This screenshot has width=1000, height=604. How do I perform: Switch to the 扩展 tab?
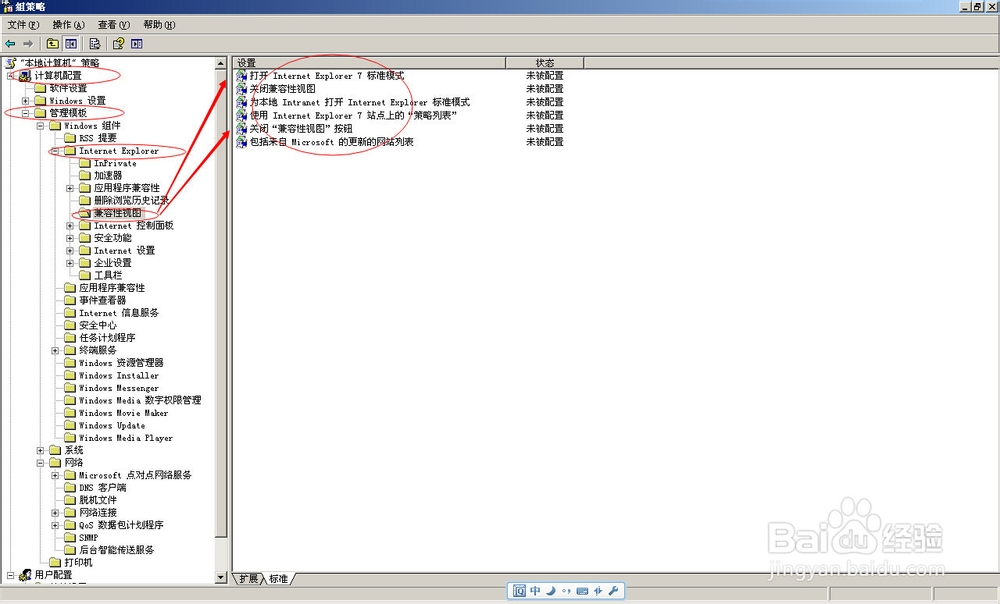pos(249,578)
